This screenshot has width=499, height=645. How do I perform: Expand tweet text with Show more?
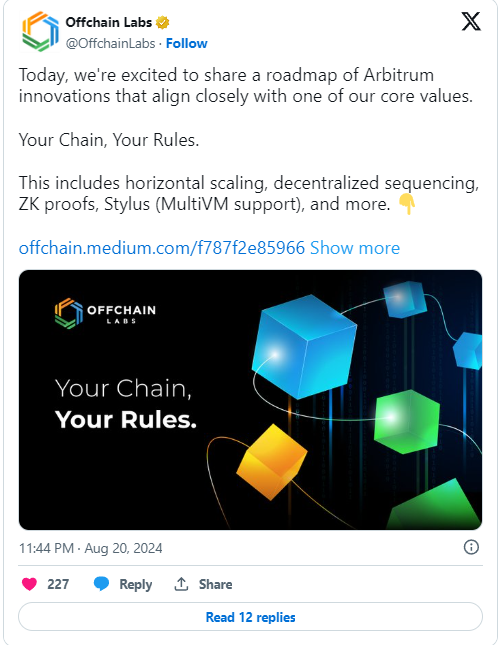click(355, 248)
